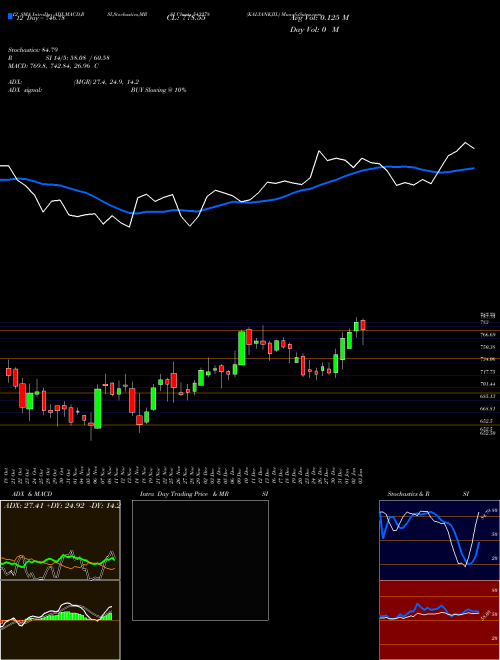The width and height of the screenshot is (500, 660).
Task: Click the last red candlestick on the chart
Action: [363, 325]
